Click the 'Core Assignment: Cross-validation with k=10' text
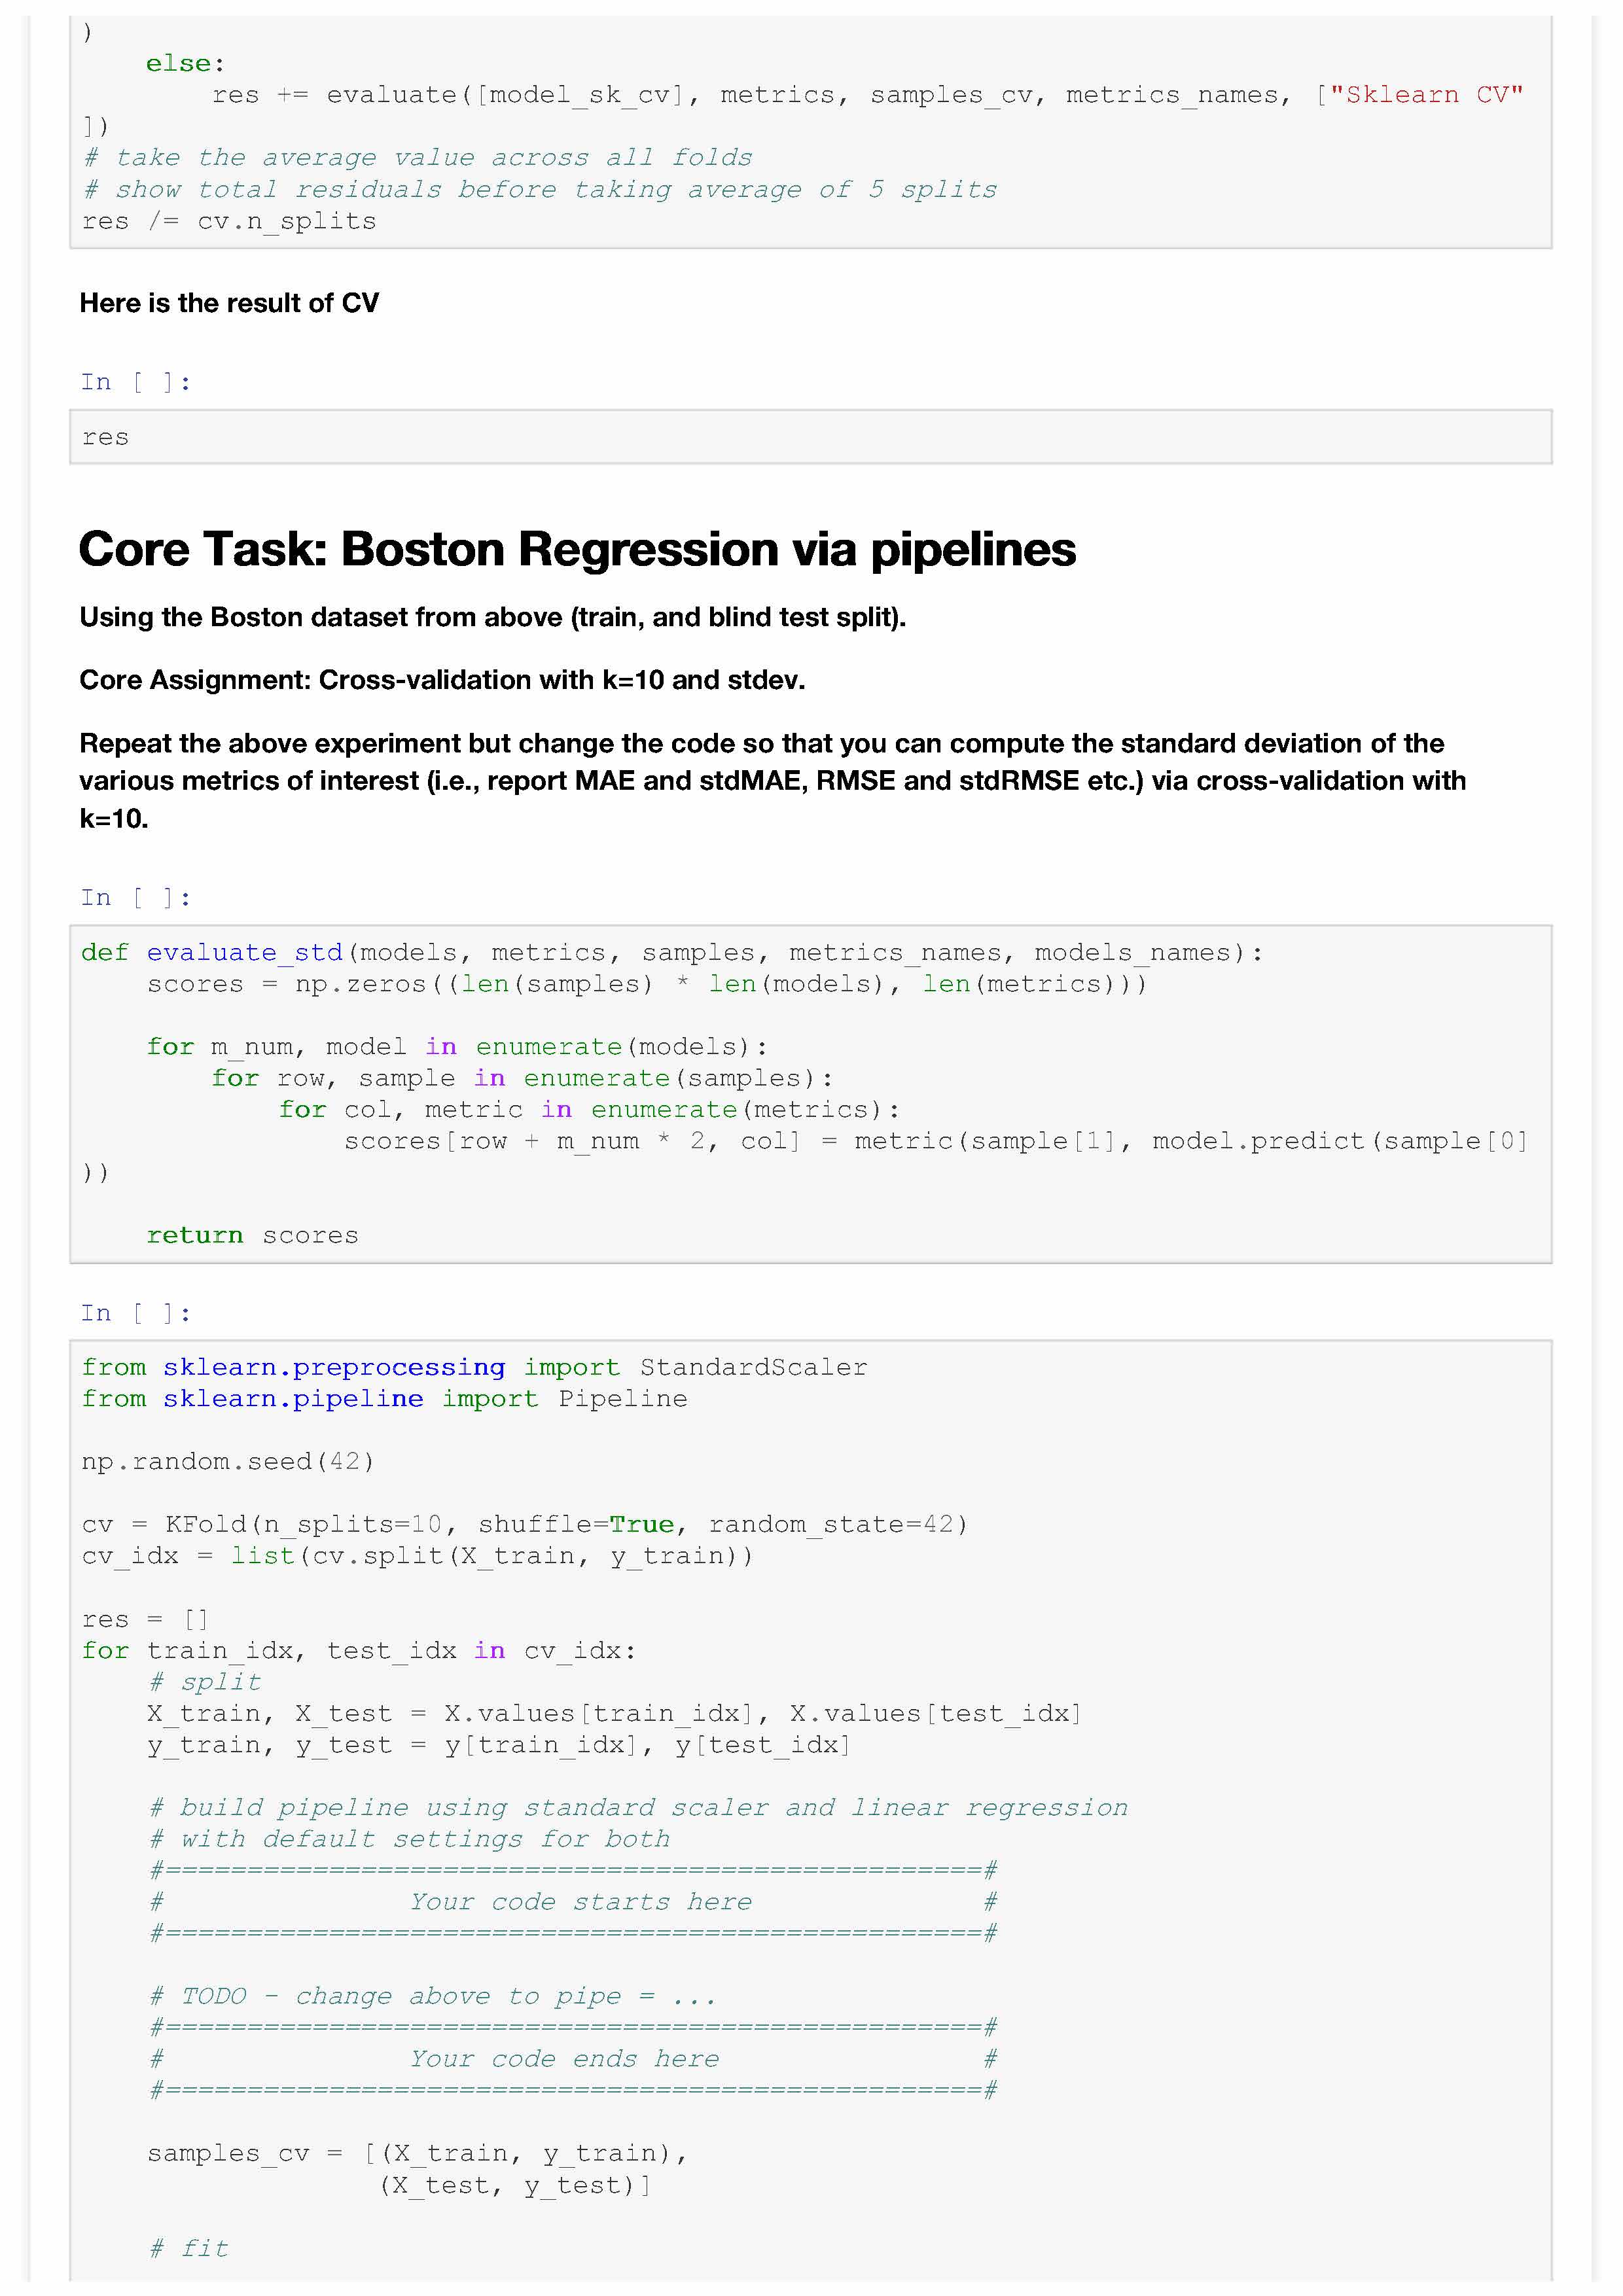Screen dimensions: 1623x2296 (442, 680)
